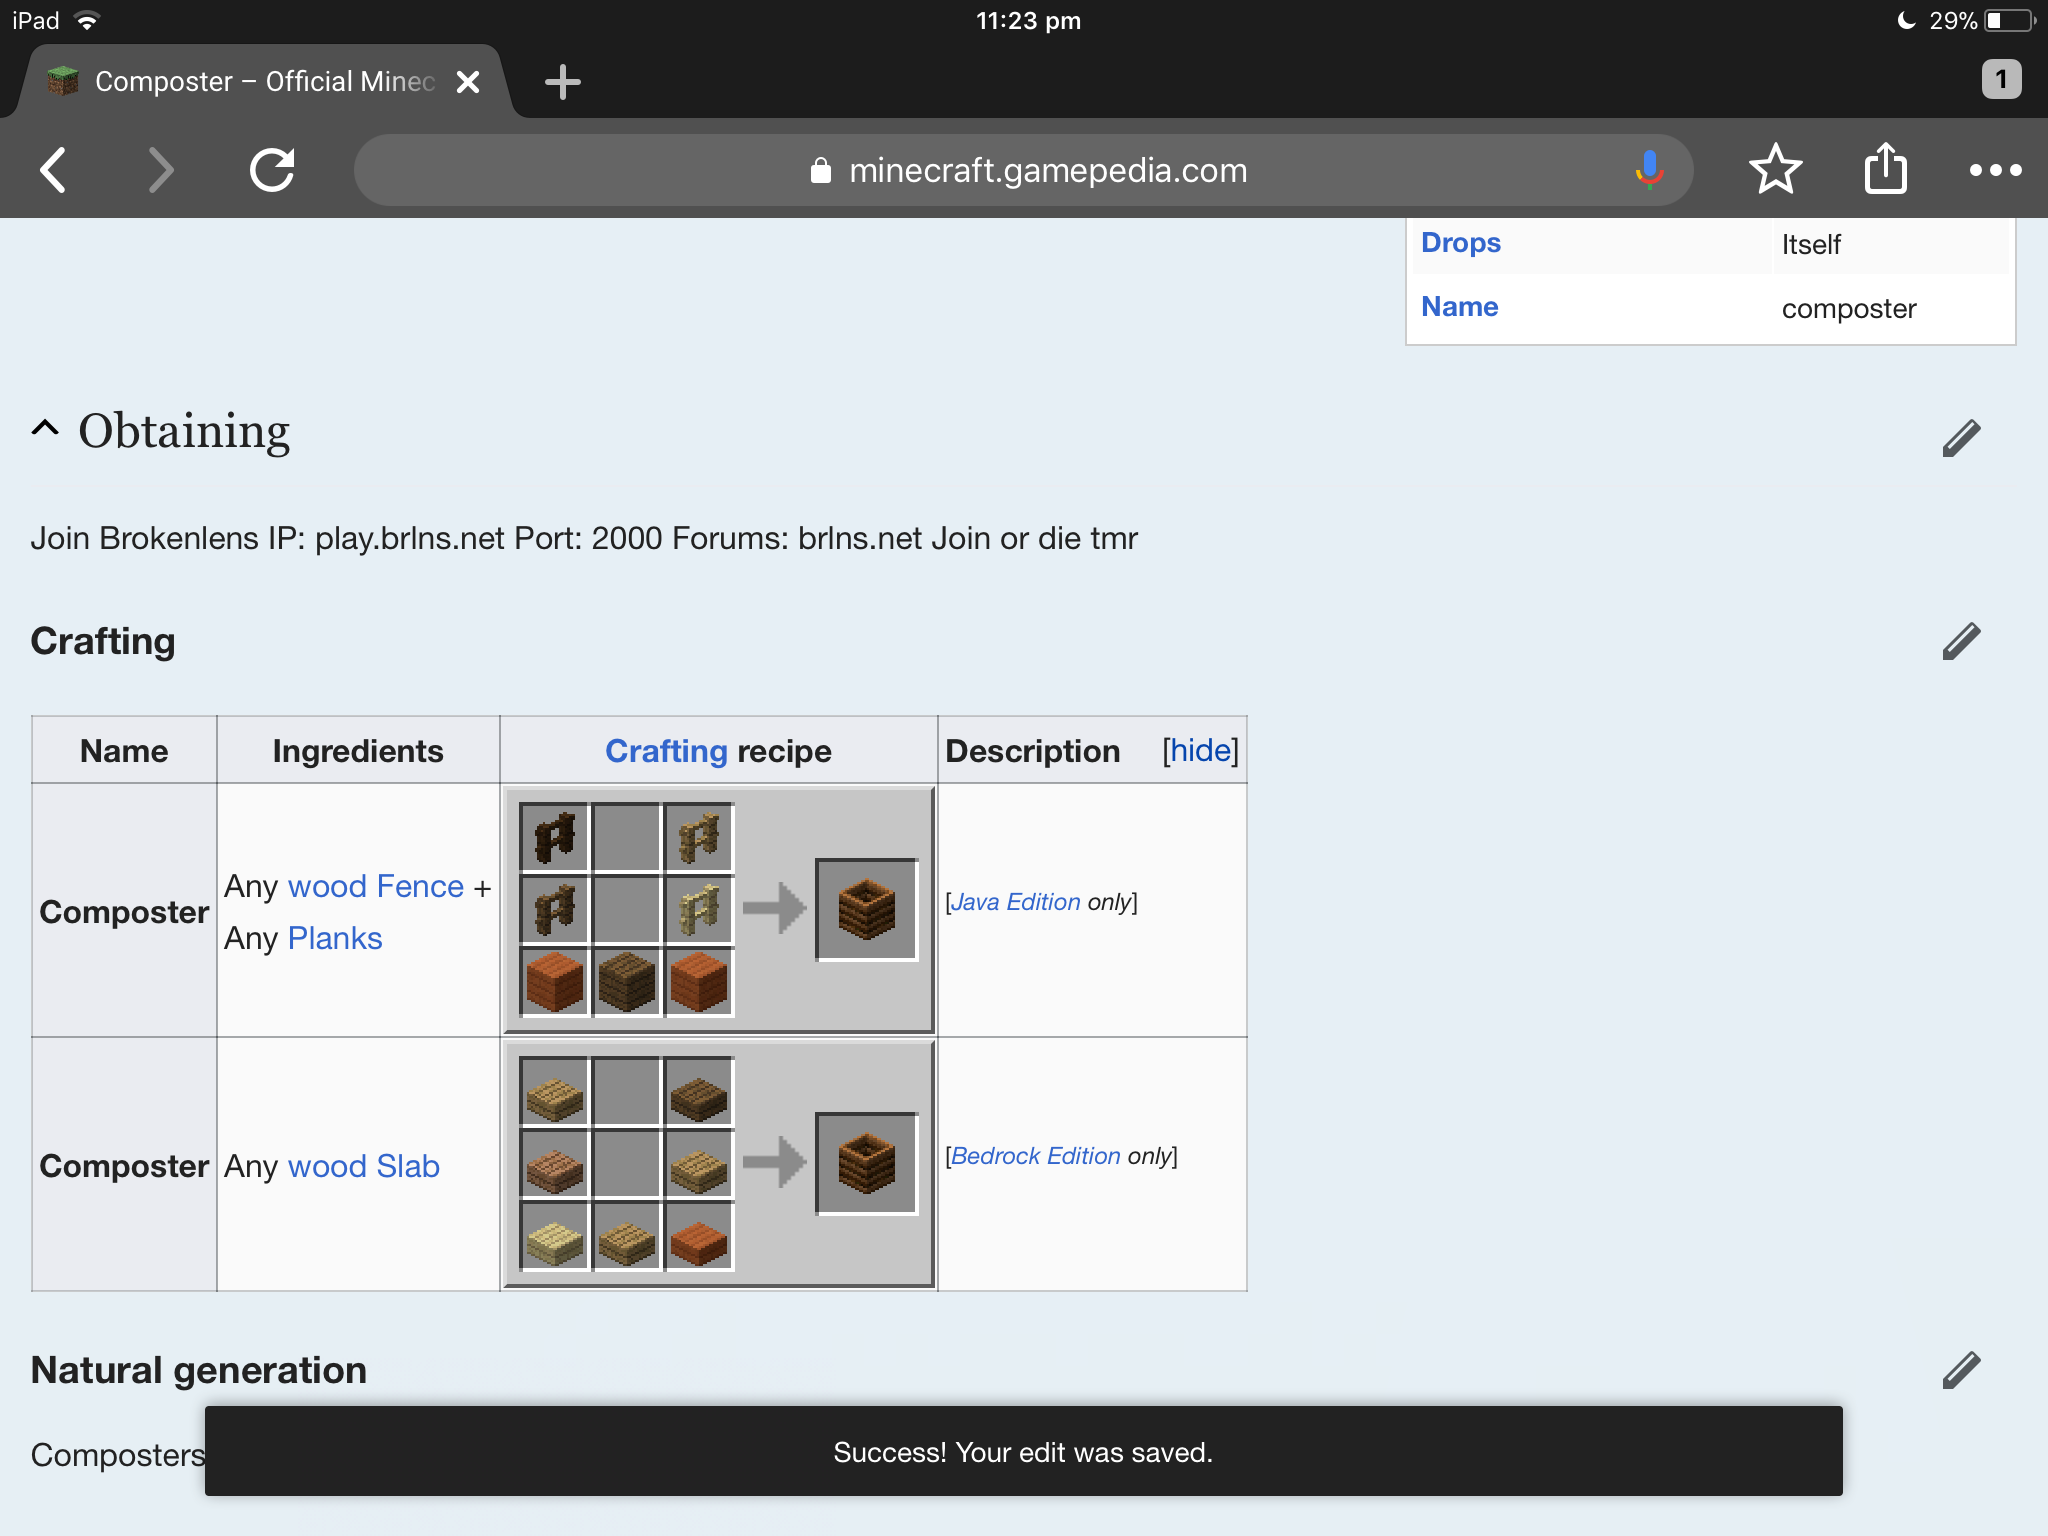Viewport: 2048px width, 1536px height.
Task: Follow the Bedrock Edition link
Action: click(1035, 1156)
